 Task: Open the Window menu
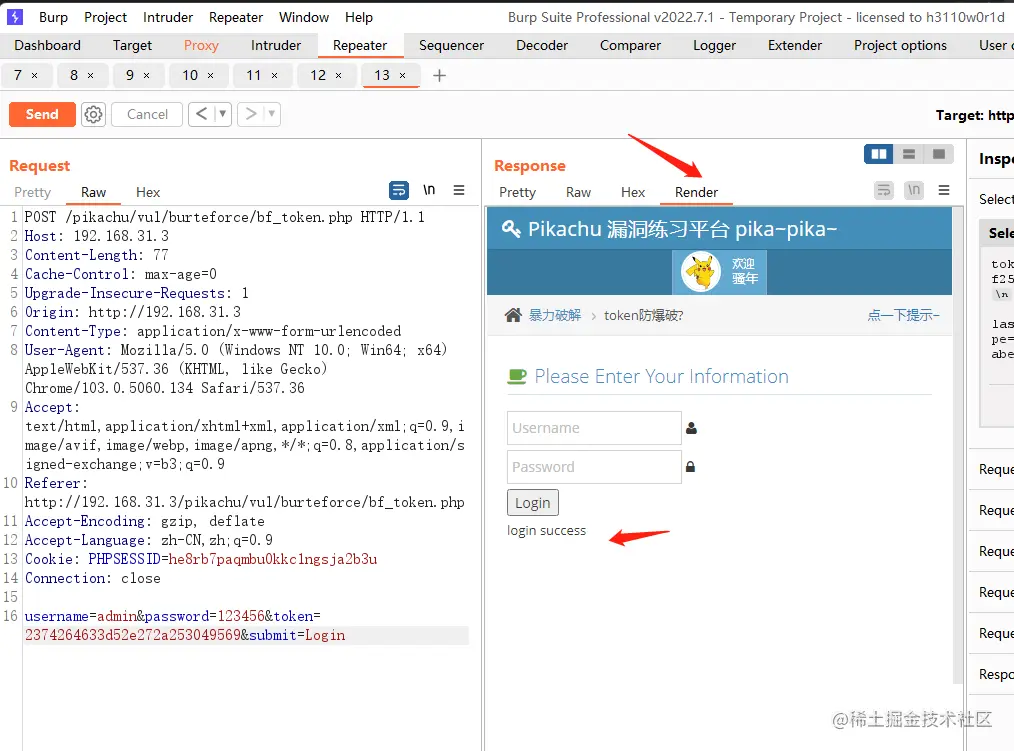304,17
